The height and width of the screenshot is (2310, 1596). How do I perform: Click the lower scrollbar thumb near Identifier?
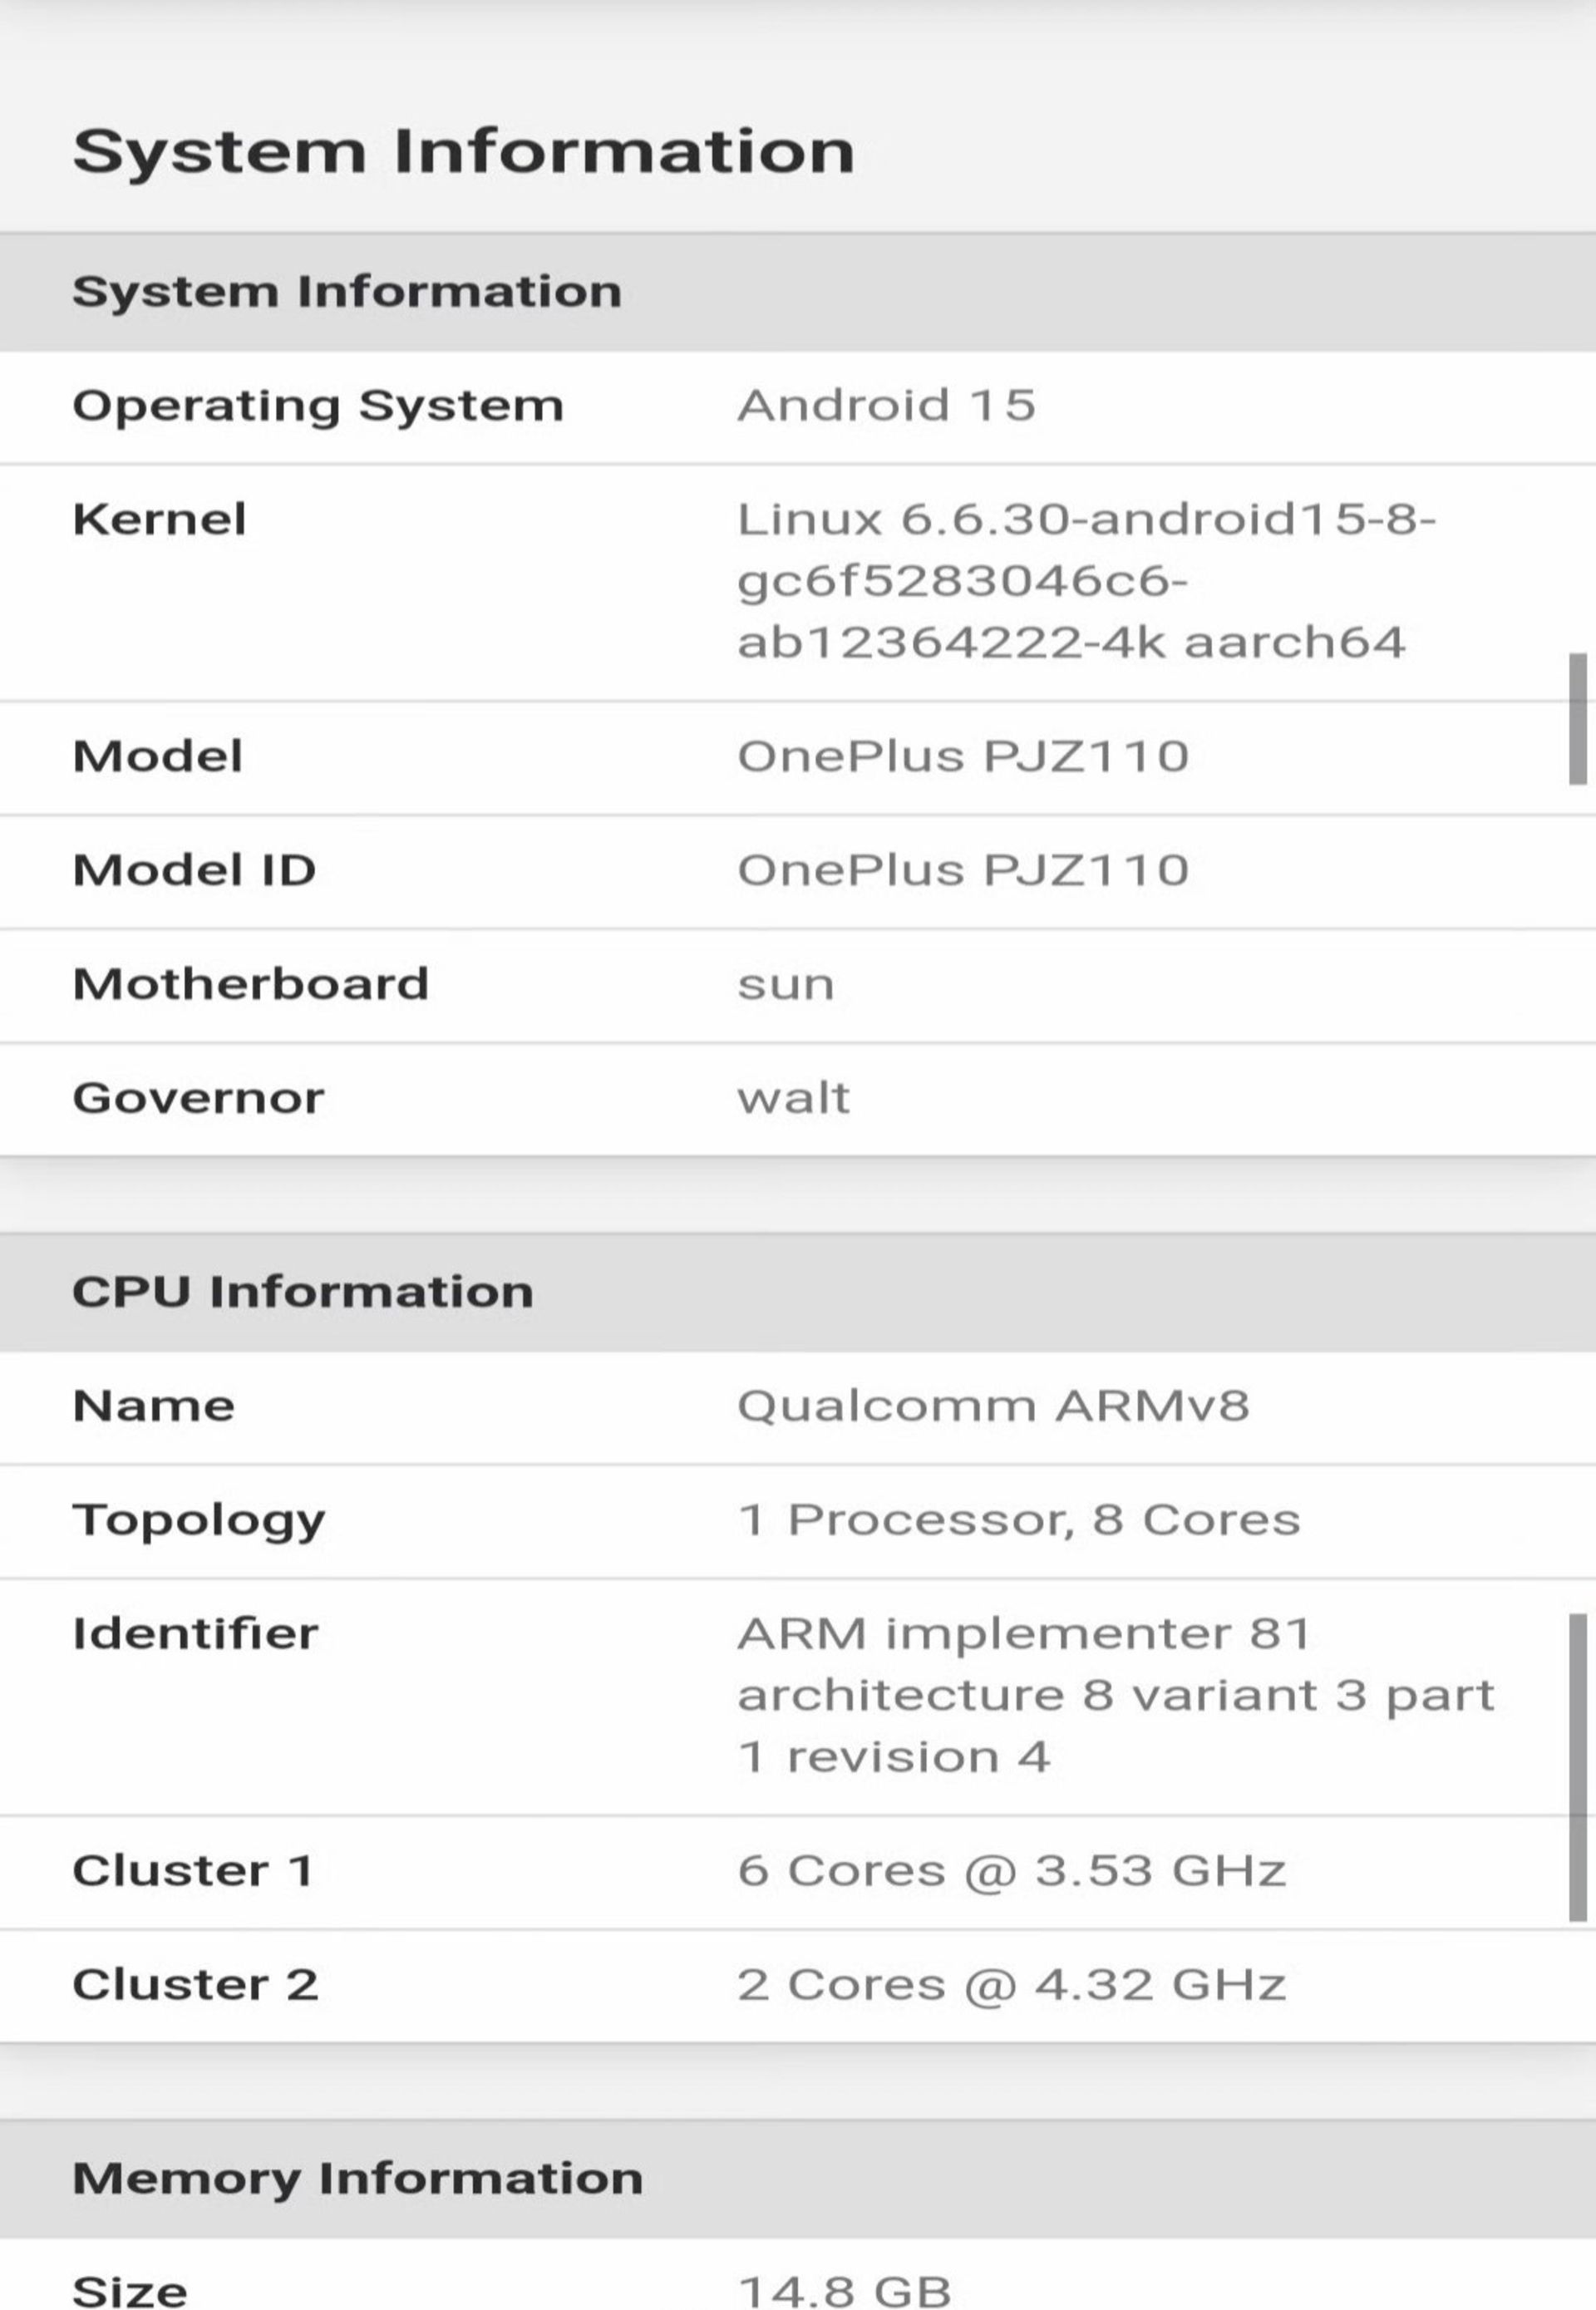(x=1578, y=1767)
